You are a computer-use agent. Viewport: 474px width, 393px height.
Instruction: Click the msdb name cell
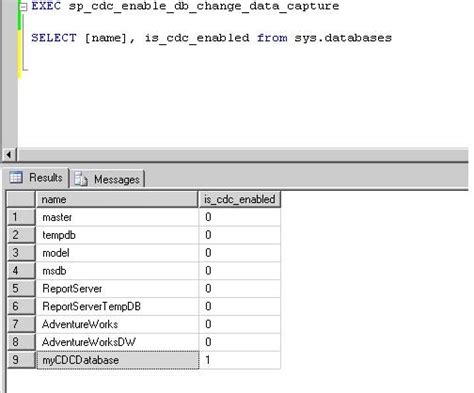(117, 271)
